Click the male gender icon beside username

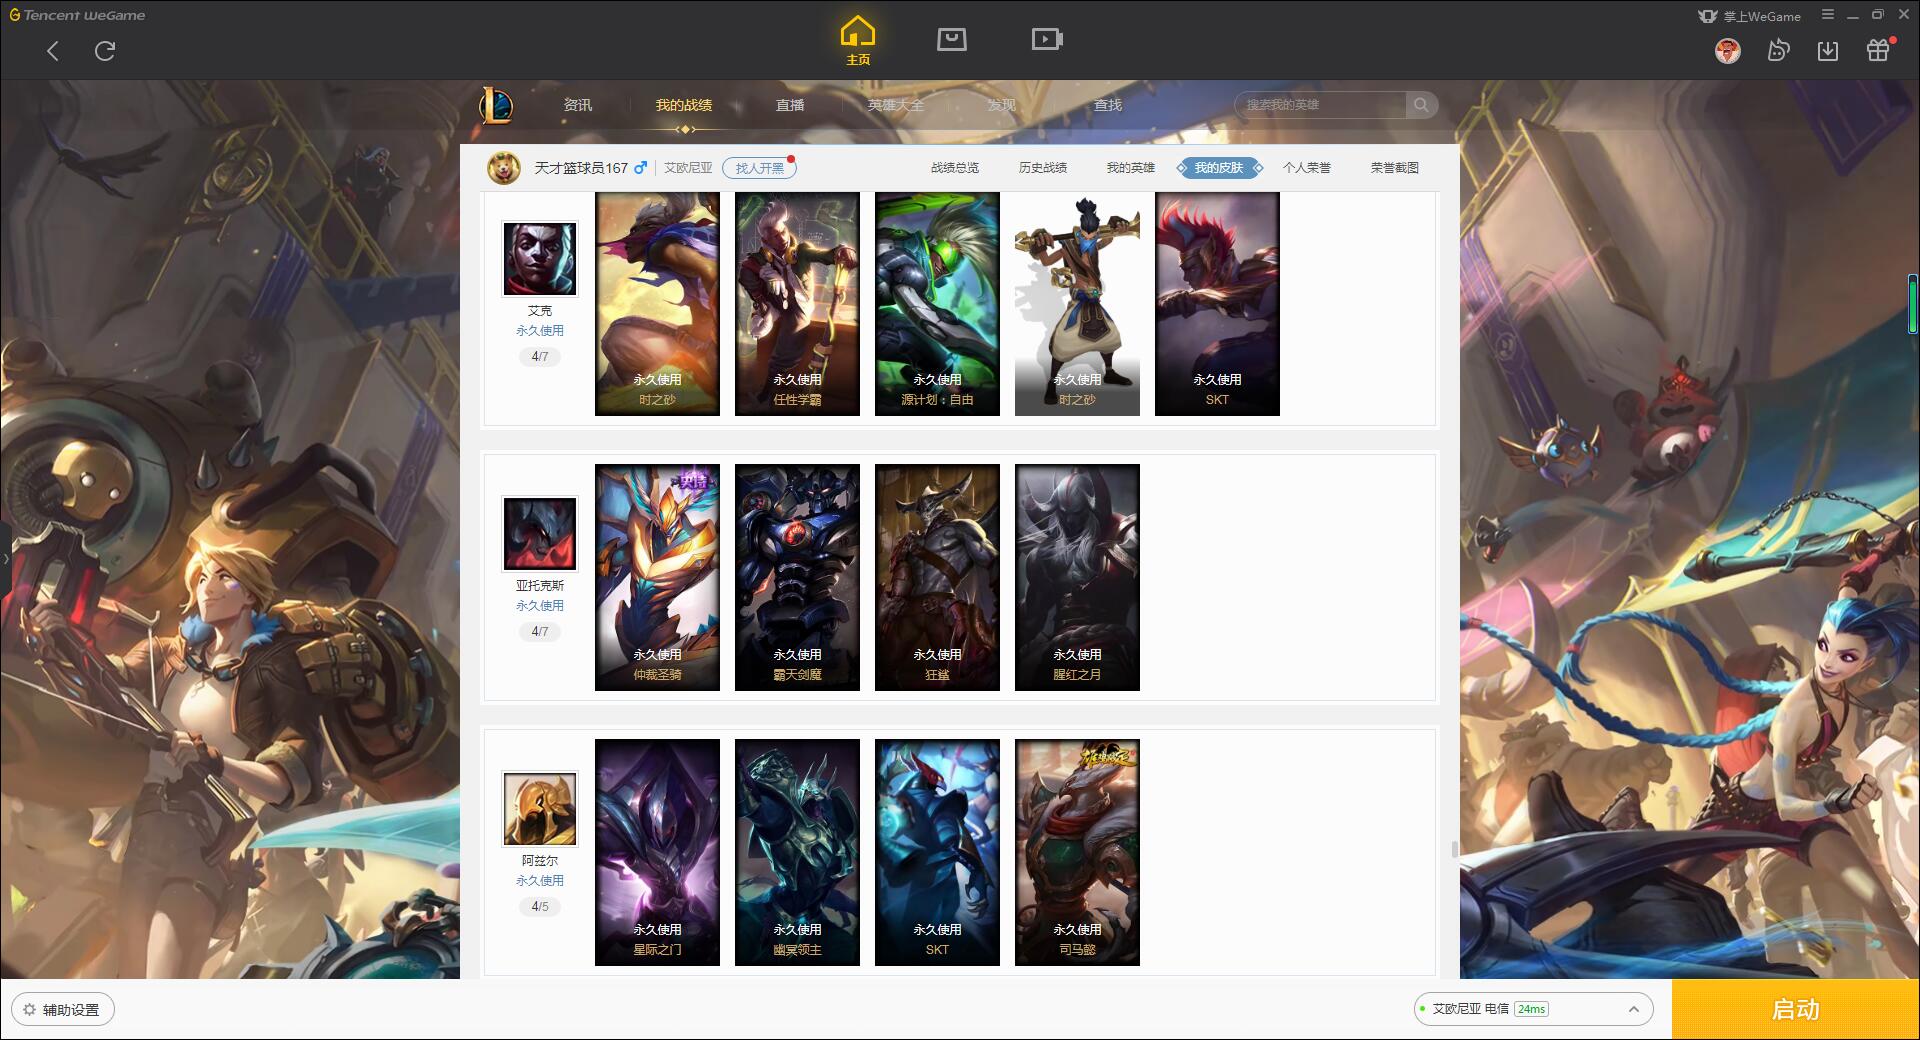[x=640, y=168]
